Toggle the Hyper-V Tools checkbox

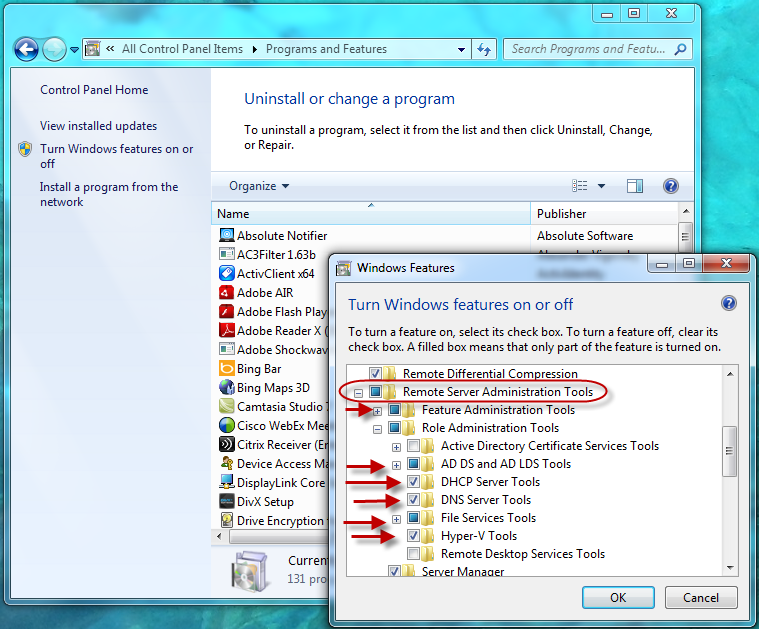click(414, 536)
